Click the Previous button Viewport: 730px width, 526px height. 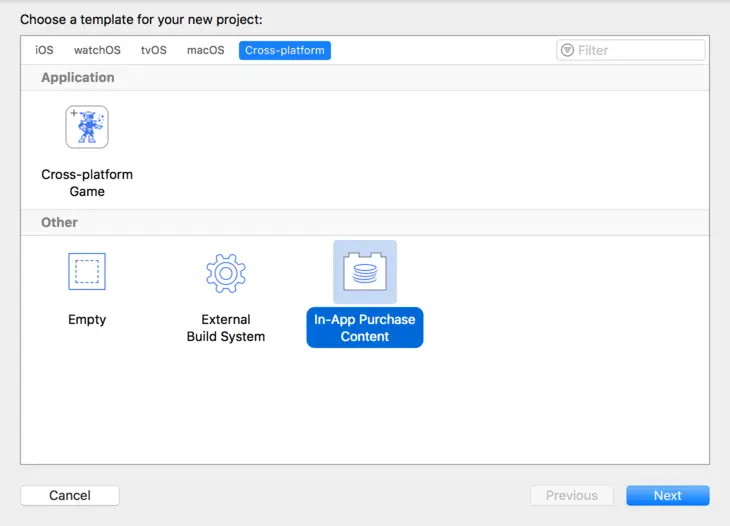(x=572, y=495)
